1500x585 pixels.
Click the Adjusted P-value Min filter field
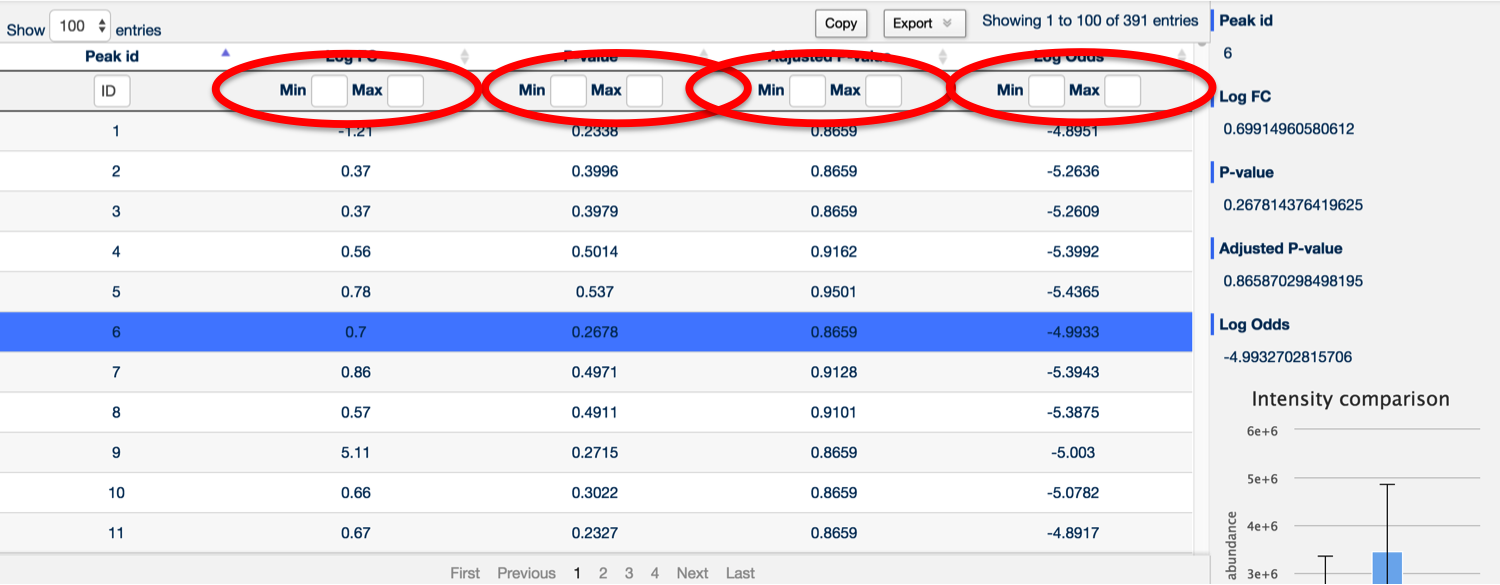point(807,91)
